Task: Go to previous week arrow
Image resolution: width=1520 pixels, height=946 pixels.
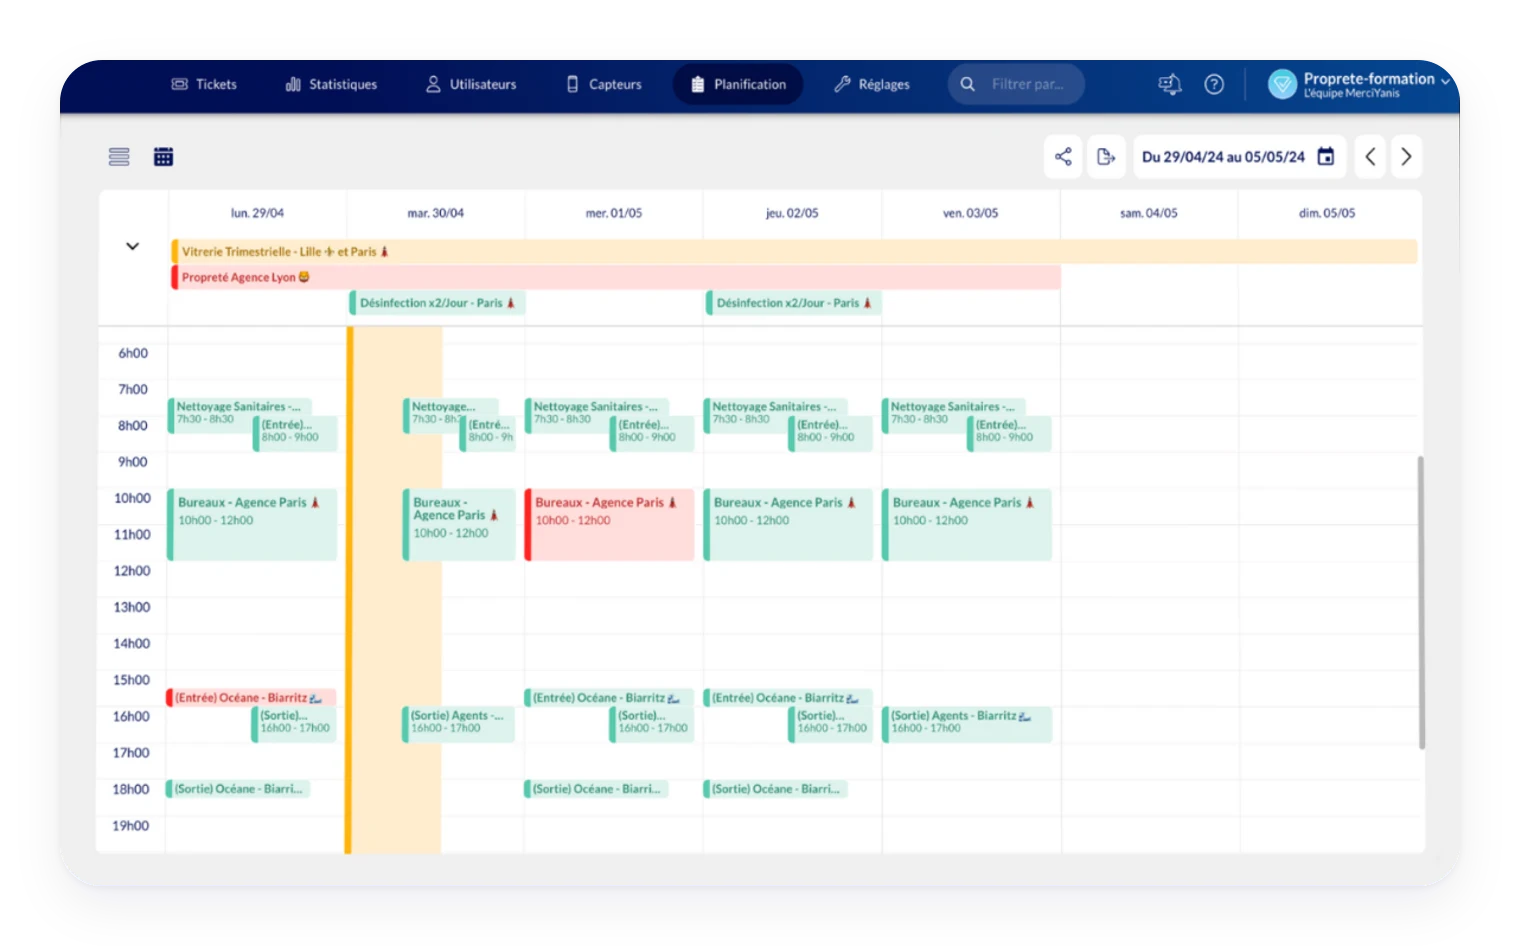Action: click(x=1370, y=157)
